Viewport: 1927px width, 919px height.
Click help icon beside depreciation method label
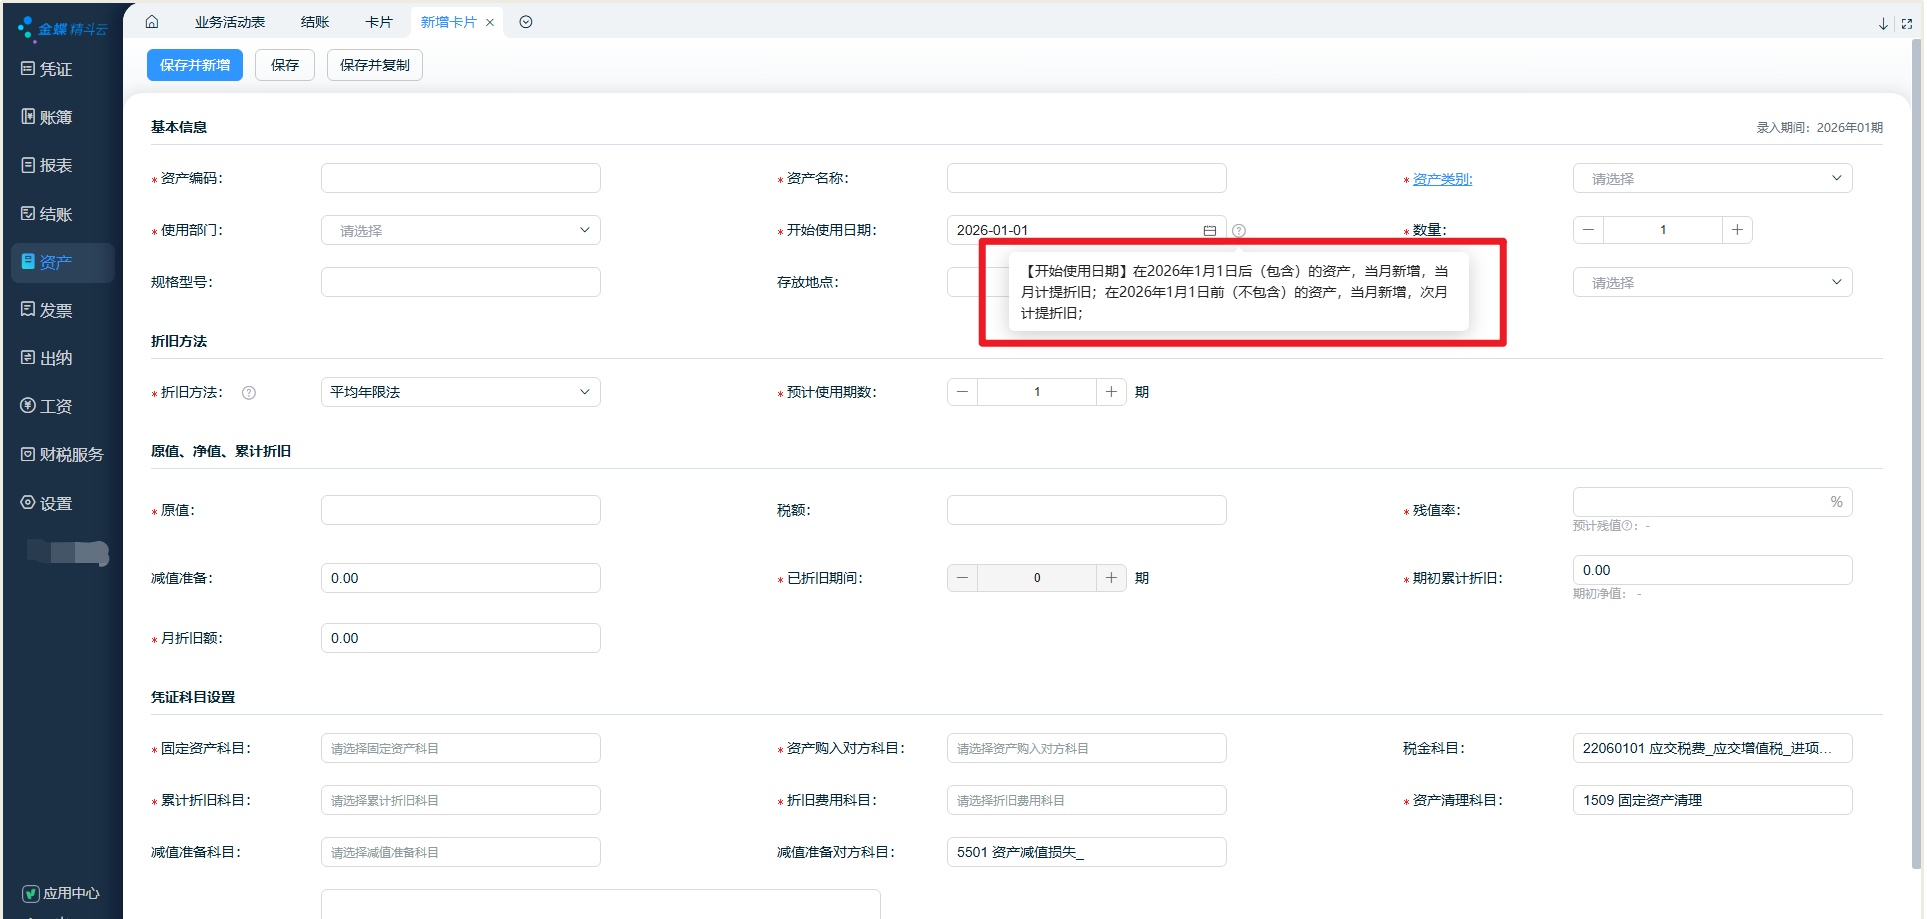pos(249,393)
